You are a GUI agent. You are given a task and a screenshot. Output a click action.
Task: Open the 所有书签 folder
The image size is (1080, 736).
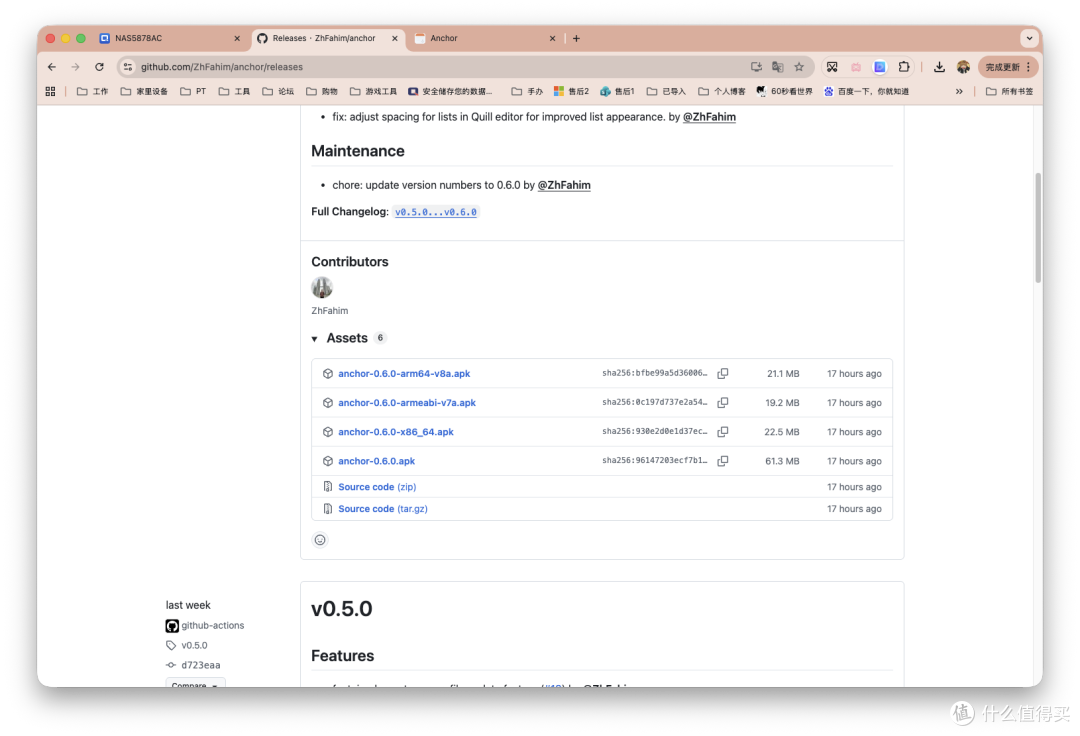pos(1009,91)
